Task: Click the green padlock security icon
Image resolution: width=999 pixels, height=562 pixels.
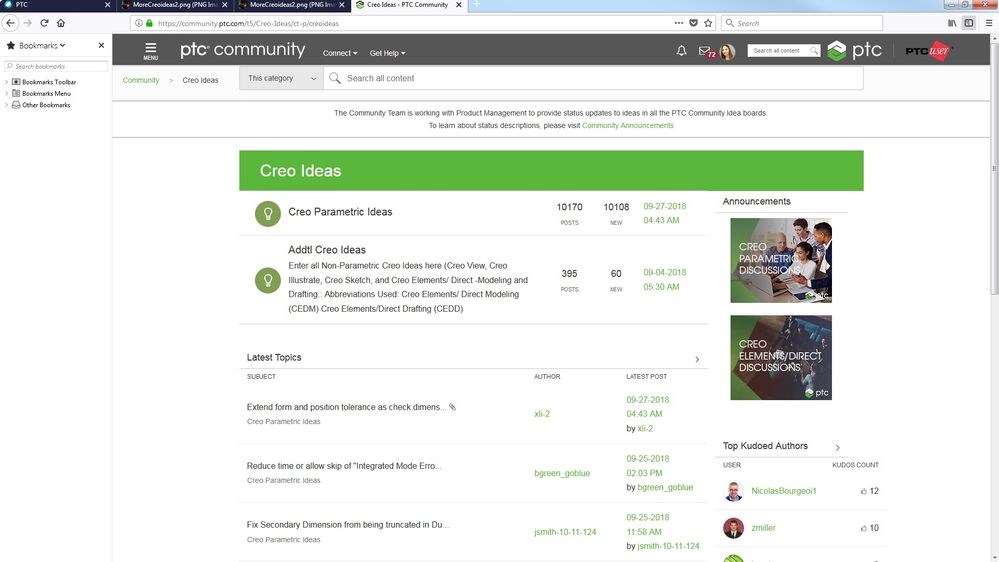Action: point(149,23)
